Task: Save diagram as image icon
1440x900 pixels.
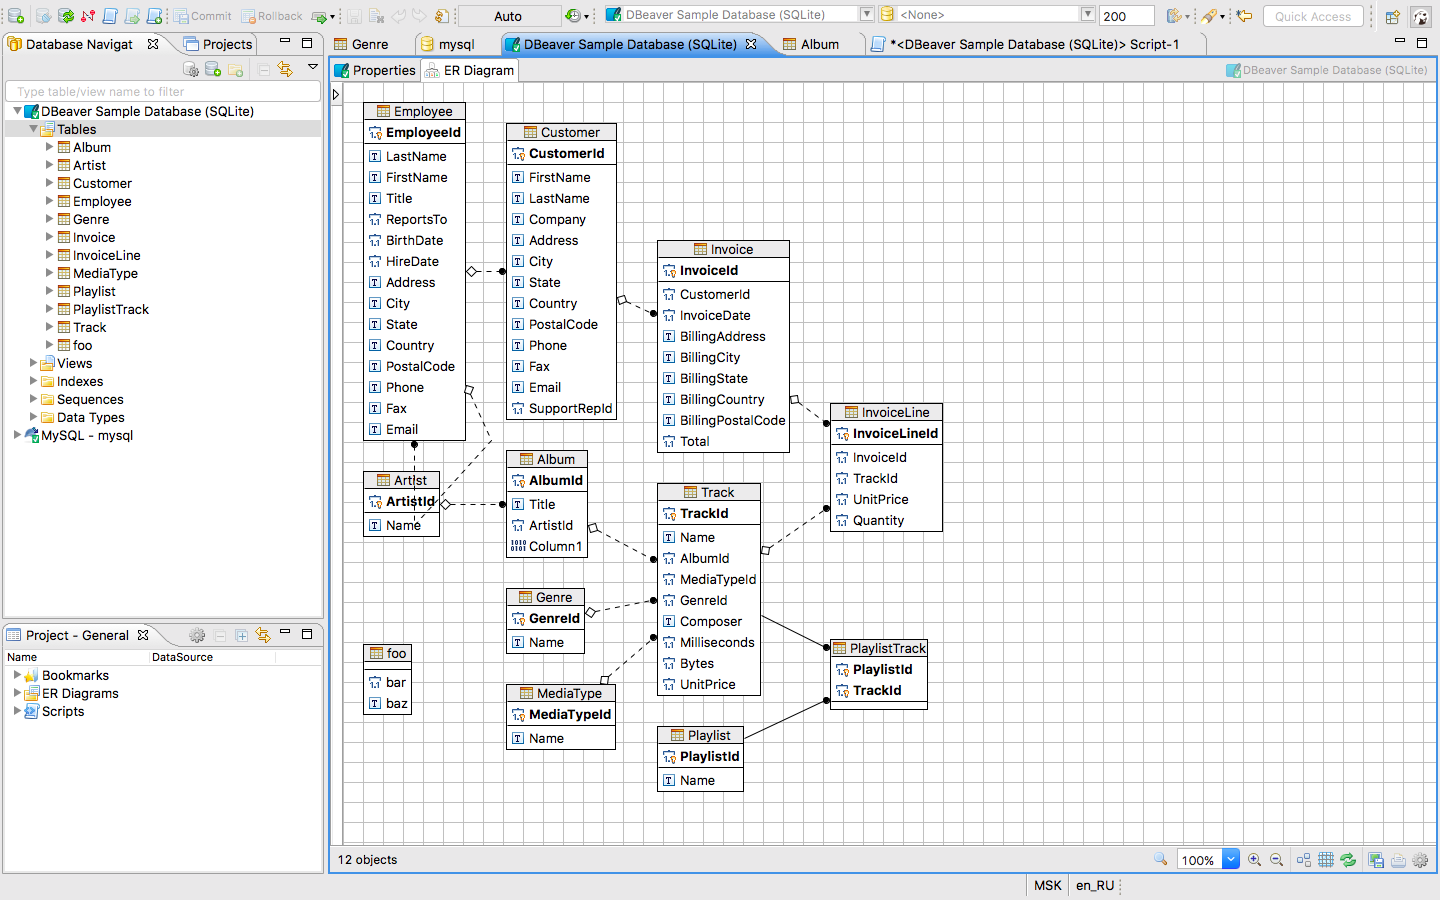Action: (1376, 860)
